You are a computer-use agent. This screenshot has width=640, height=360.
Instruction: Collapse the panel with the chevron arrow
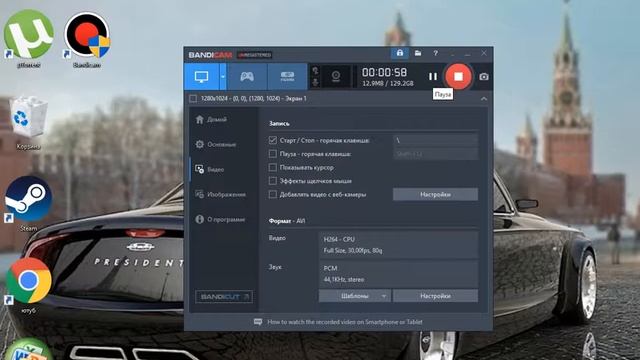tap(484, 99)
